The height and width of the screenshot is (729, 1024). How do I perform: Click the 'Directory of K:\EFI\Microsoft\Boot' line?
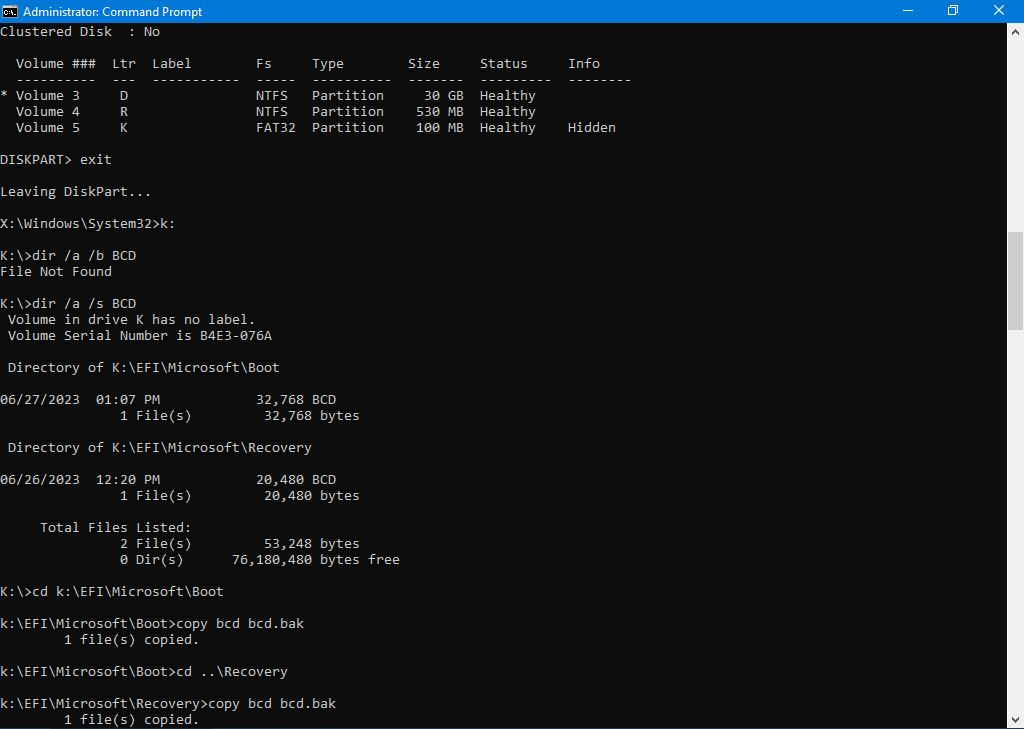point(143,368)
